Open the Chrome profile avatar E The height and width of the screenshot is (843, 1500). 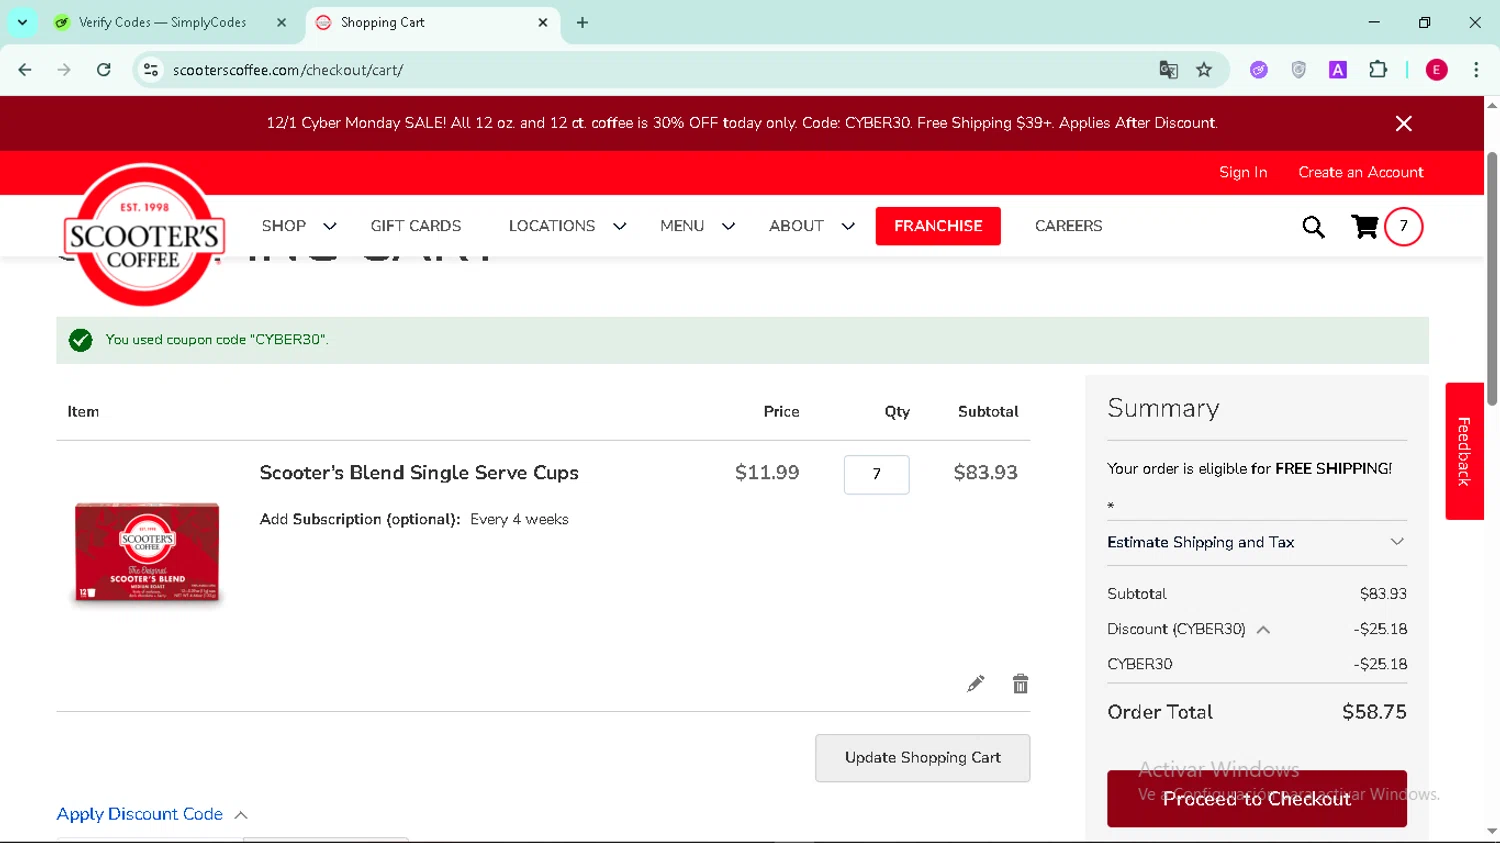click(1436, 70)
